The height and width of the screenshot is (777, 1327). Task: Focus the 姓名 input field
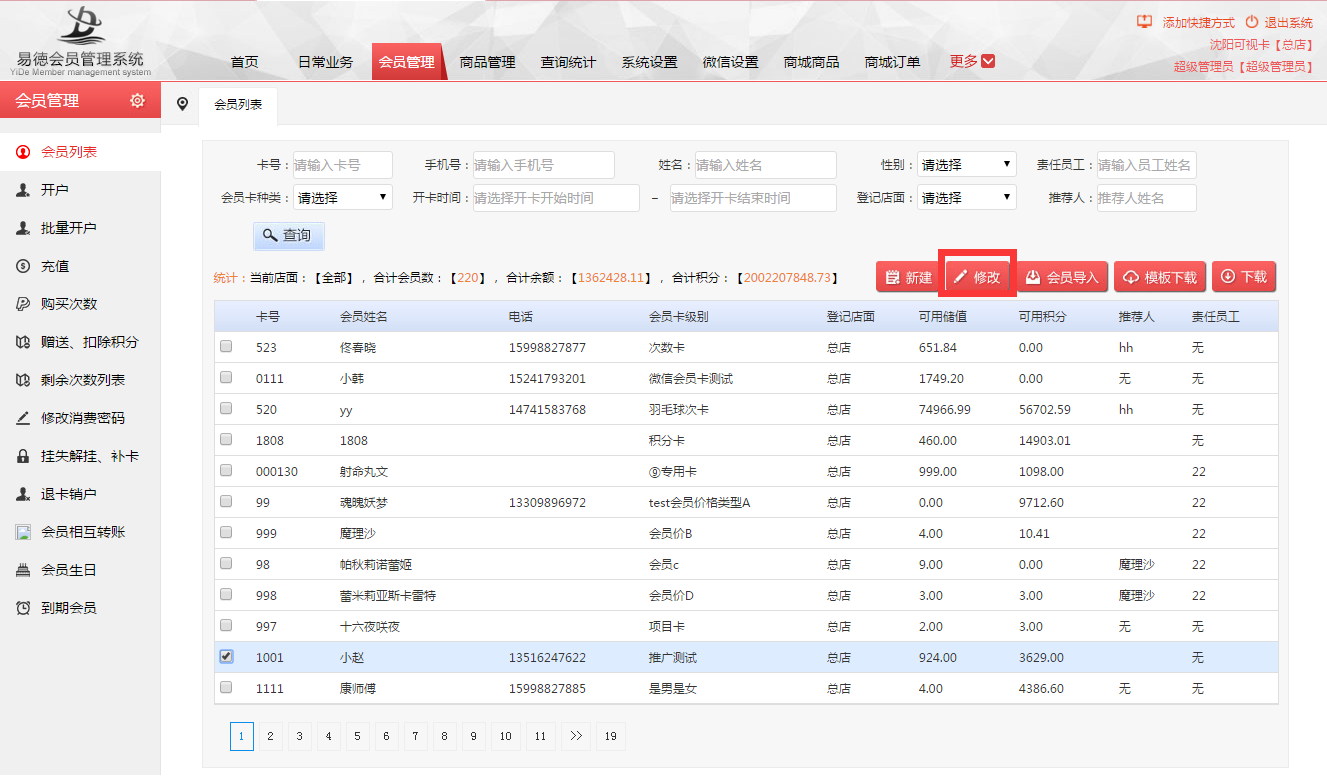click(x=766, y=165)
